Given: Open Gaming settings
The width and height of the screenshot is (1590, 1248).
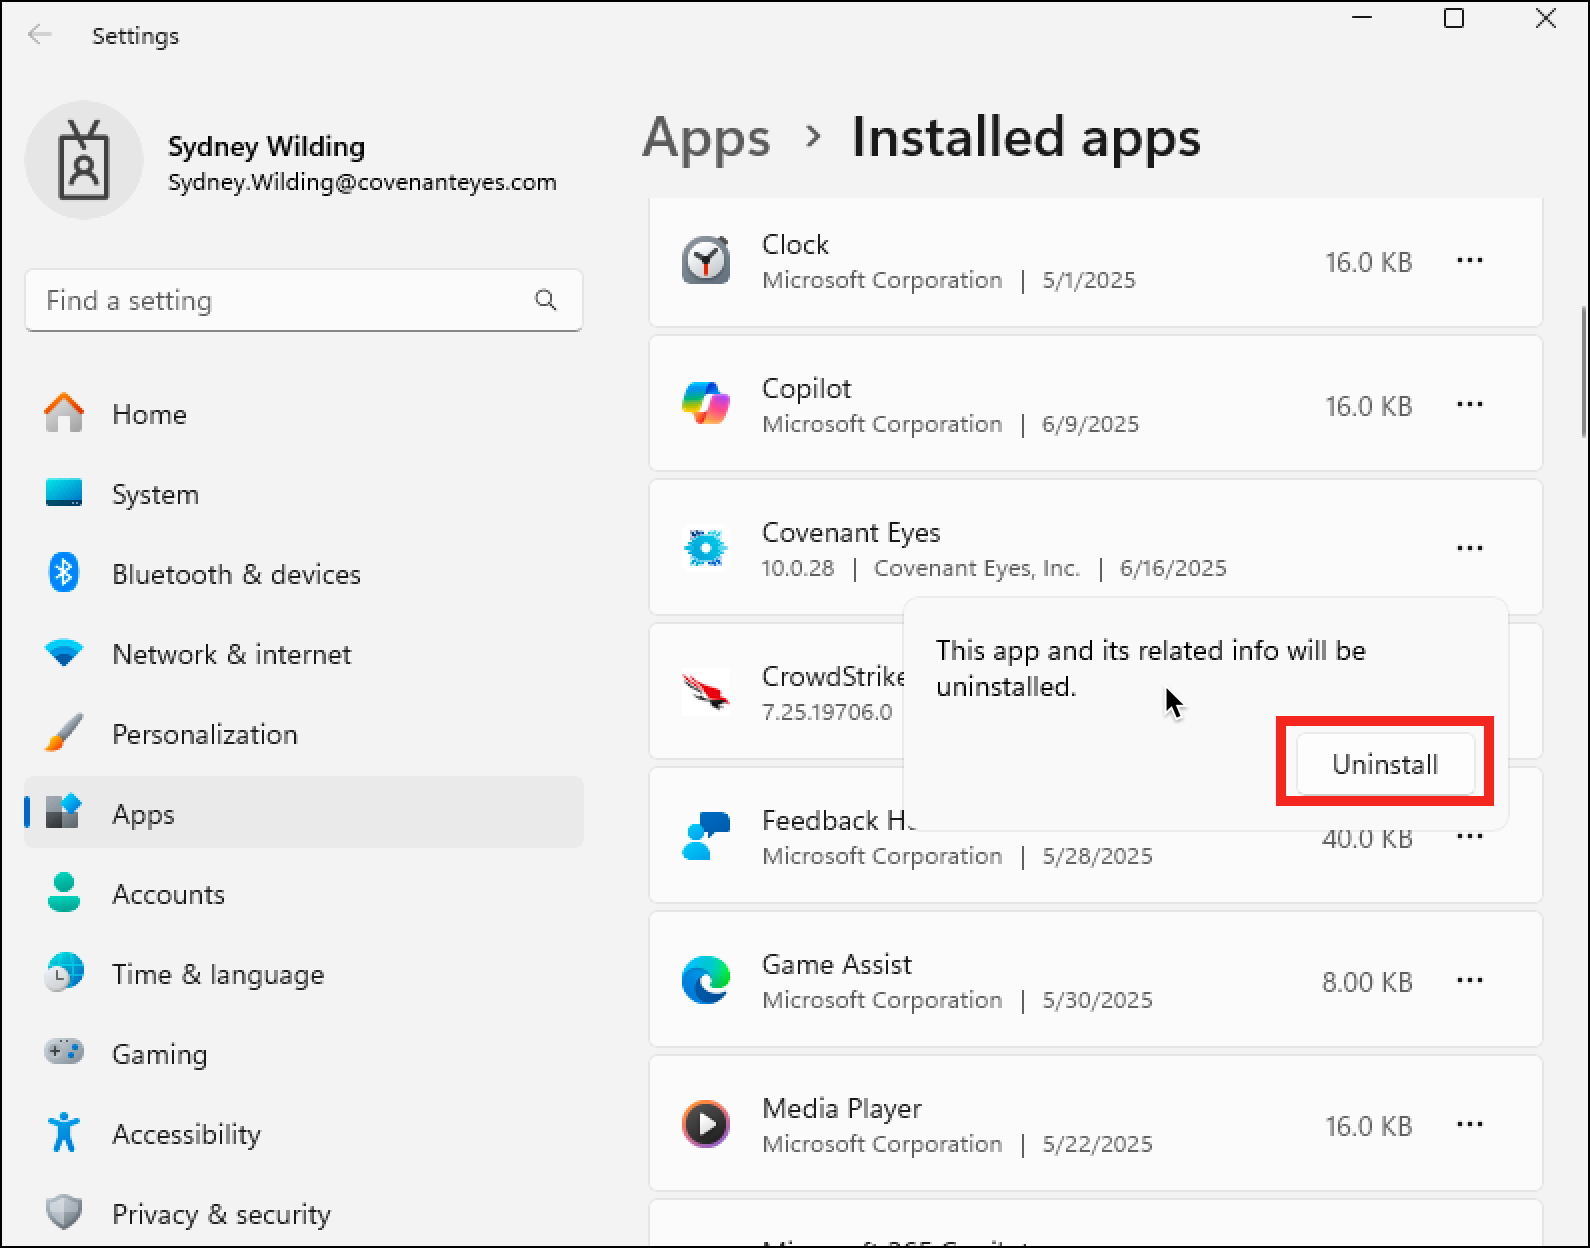Looking at the screenshot, I should [x=304, y=1054].
